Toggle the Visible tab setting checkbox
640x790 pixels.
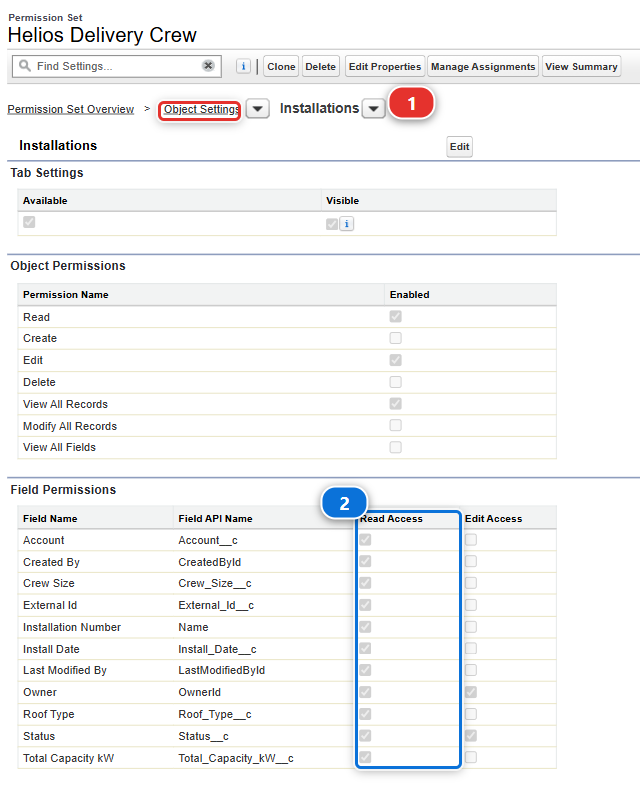pyautogui.click(x=332, y=224)
